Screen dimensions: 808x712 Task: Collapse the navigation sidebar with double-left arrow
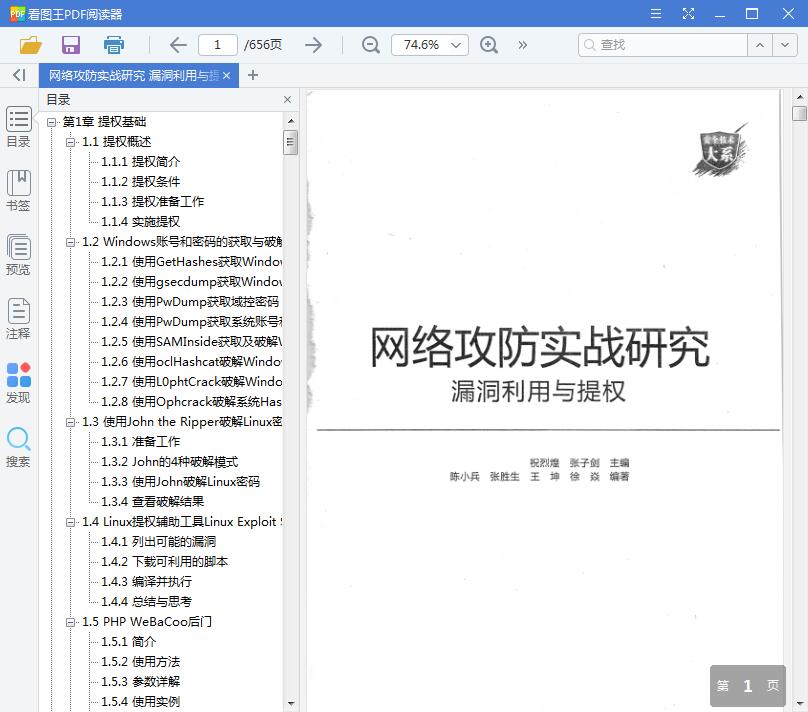tap(18, 76)
